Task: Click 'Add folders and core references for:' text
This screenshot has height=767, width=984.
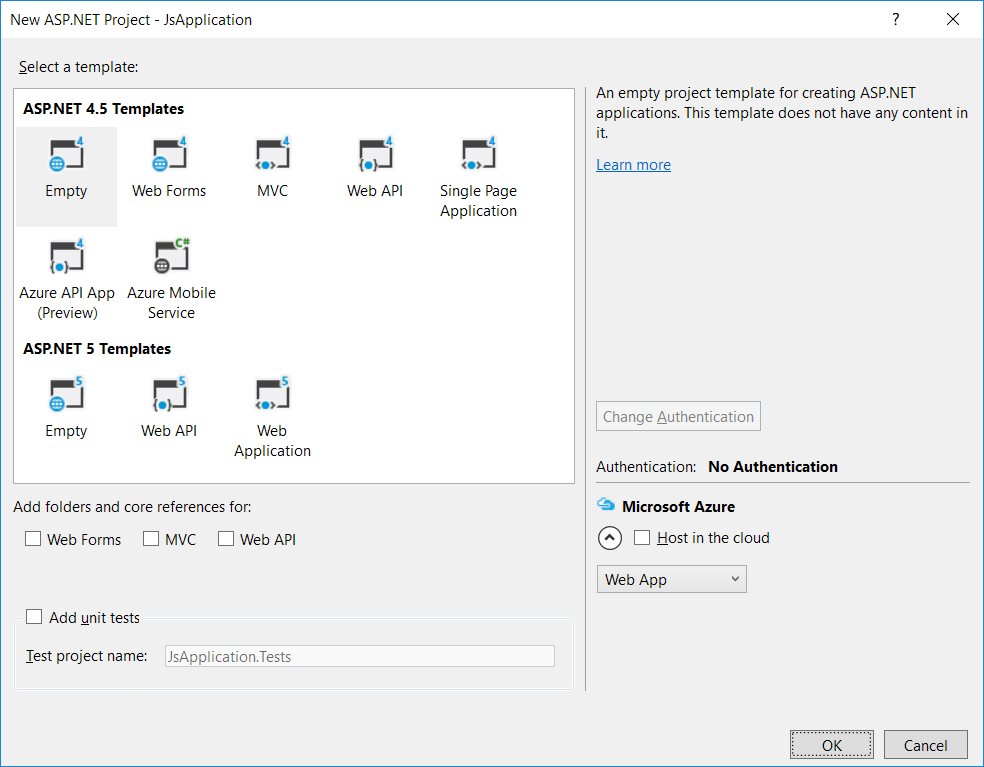Action: point(132,507)
